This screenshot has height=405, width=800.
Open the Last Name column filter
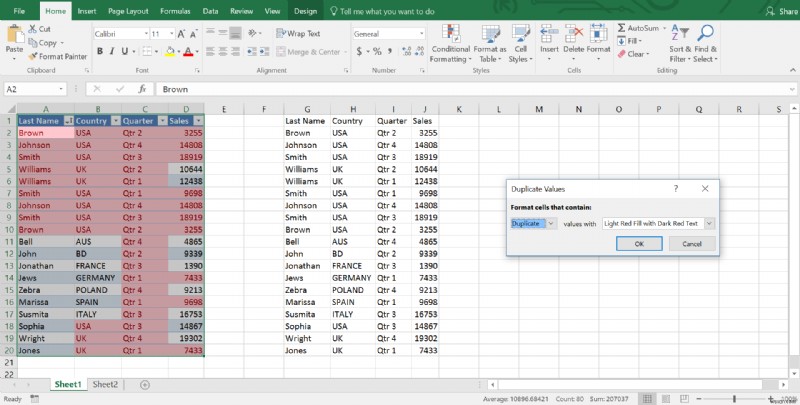click(68, 121)
